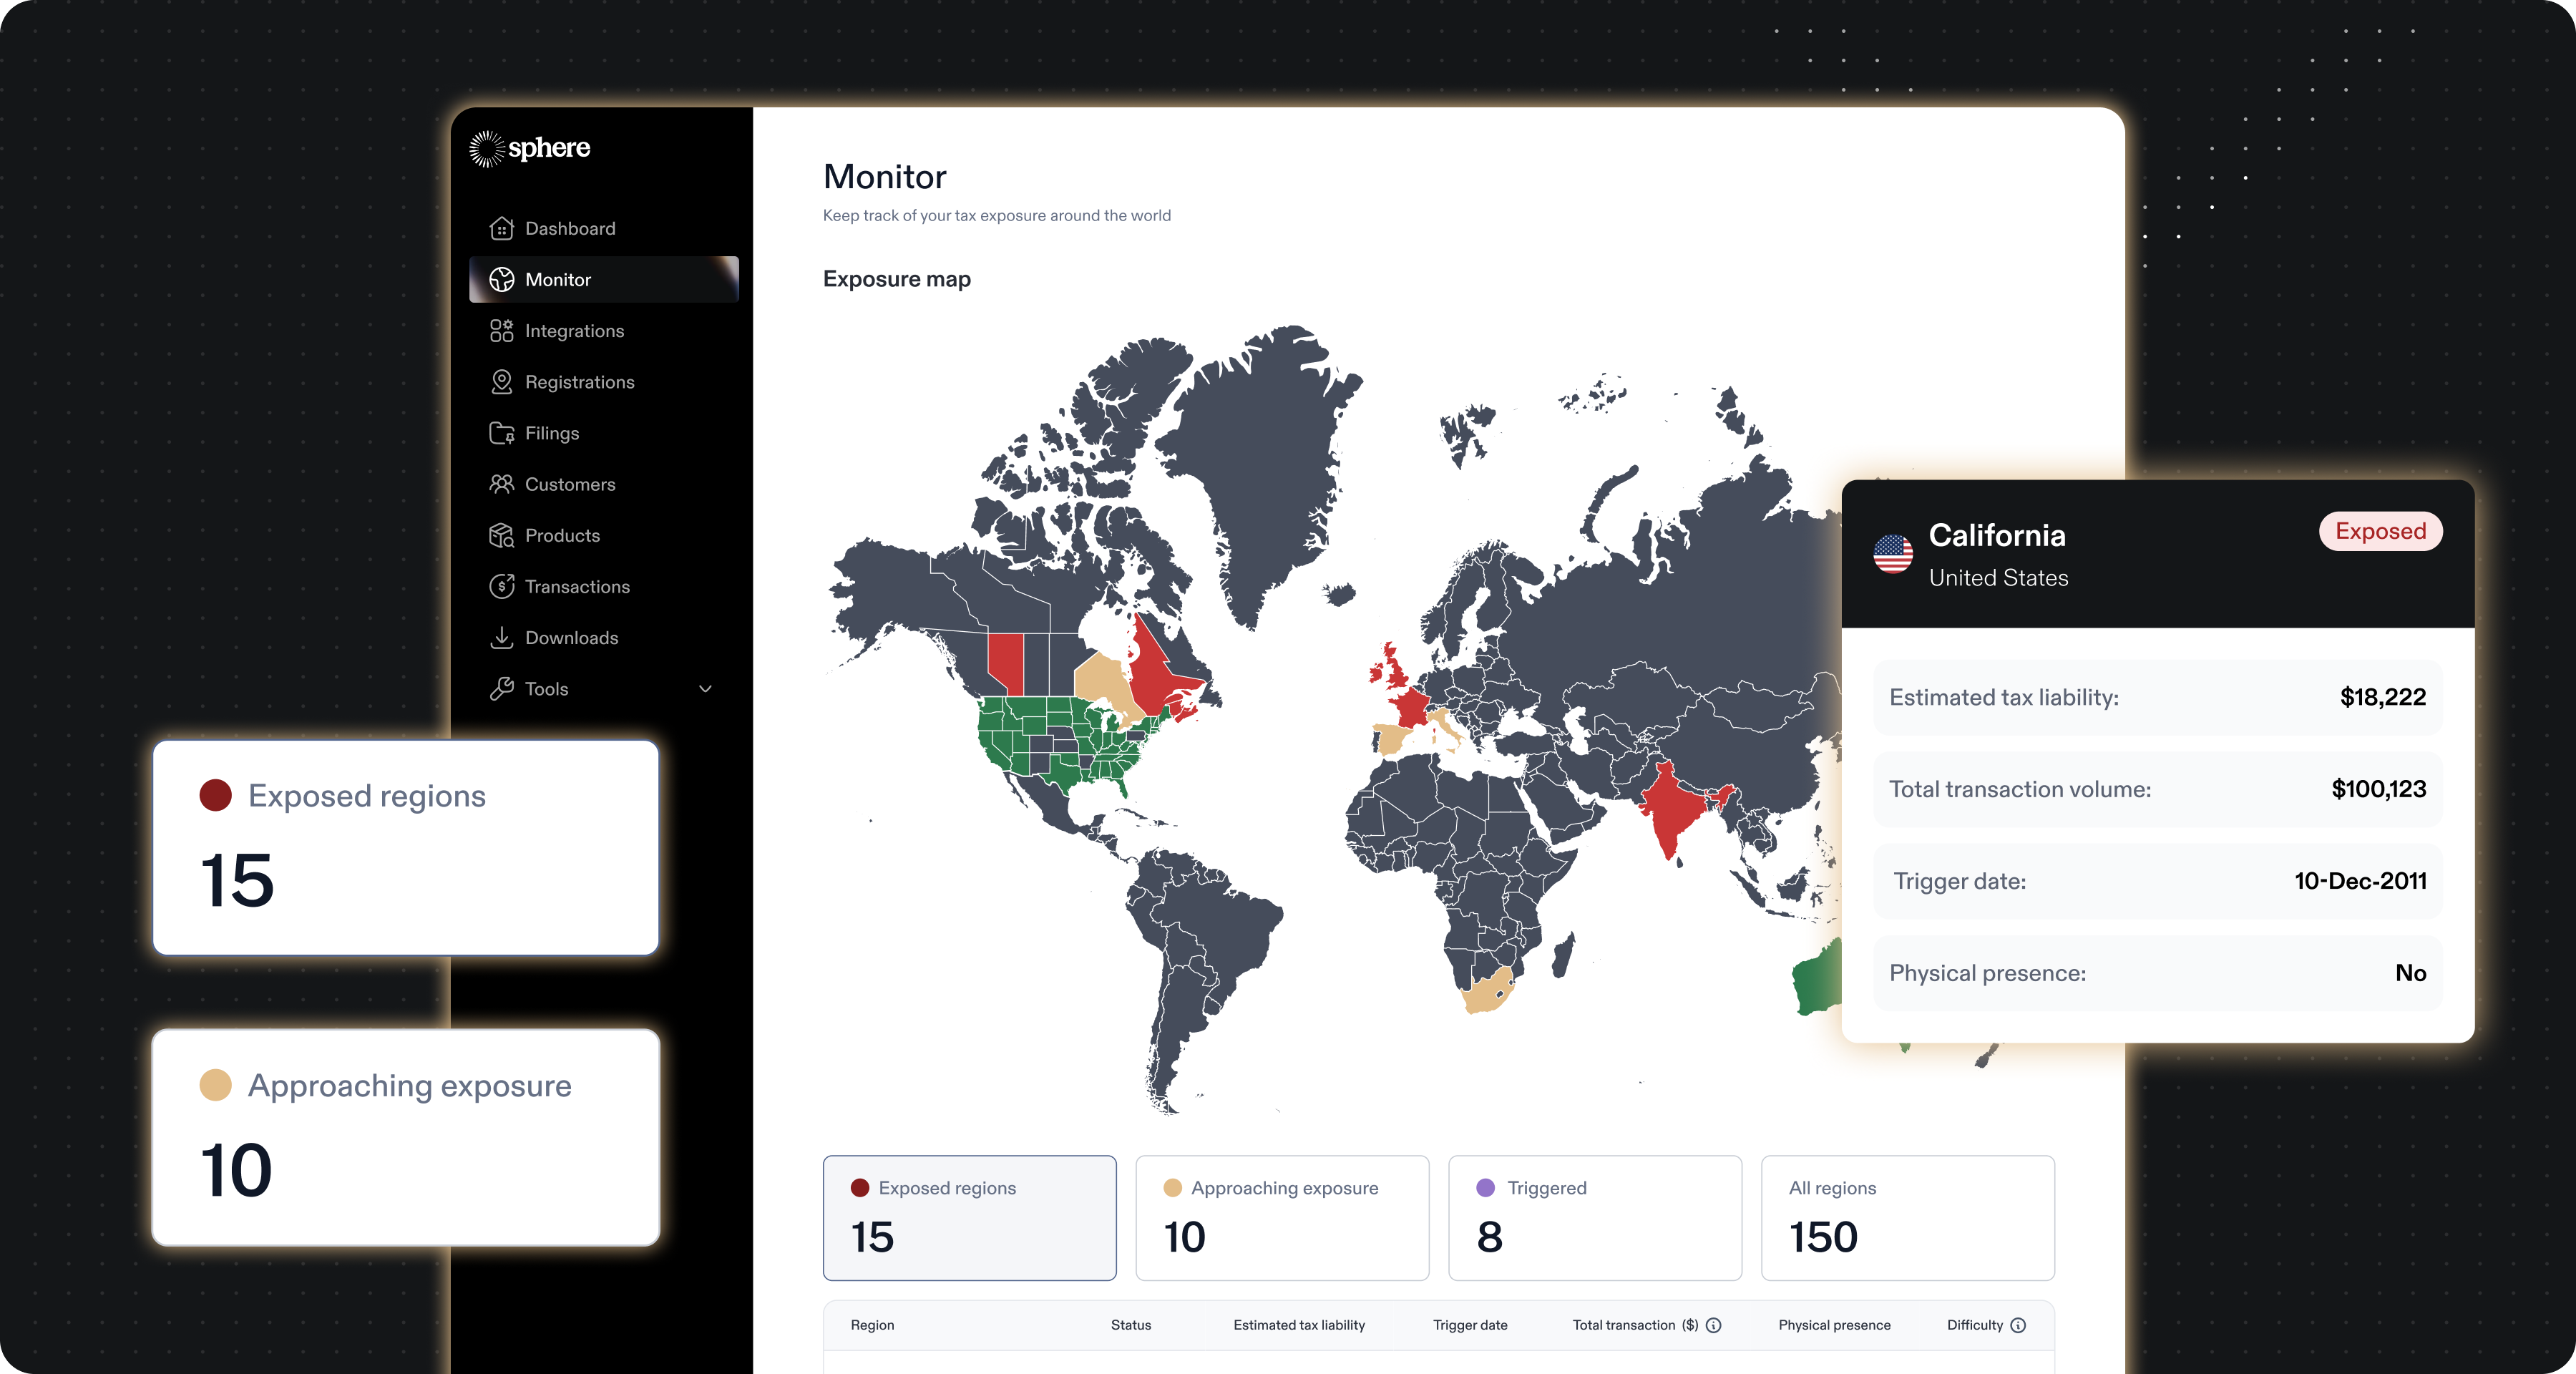Click the Difficulty column info icon
The image size is (2576, 1374).
point(2018,1325)
